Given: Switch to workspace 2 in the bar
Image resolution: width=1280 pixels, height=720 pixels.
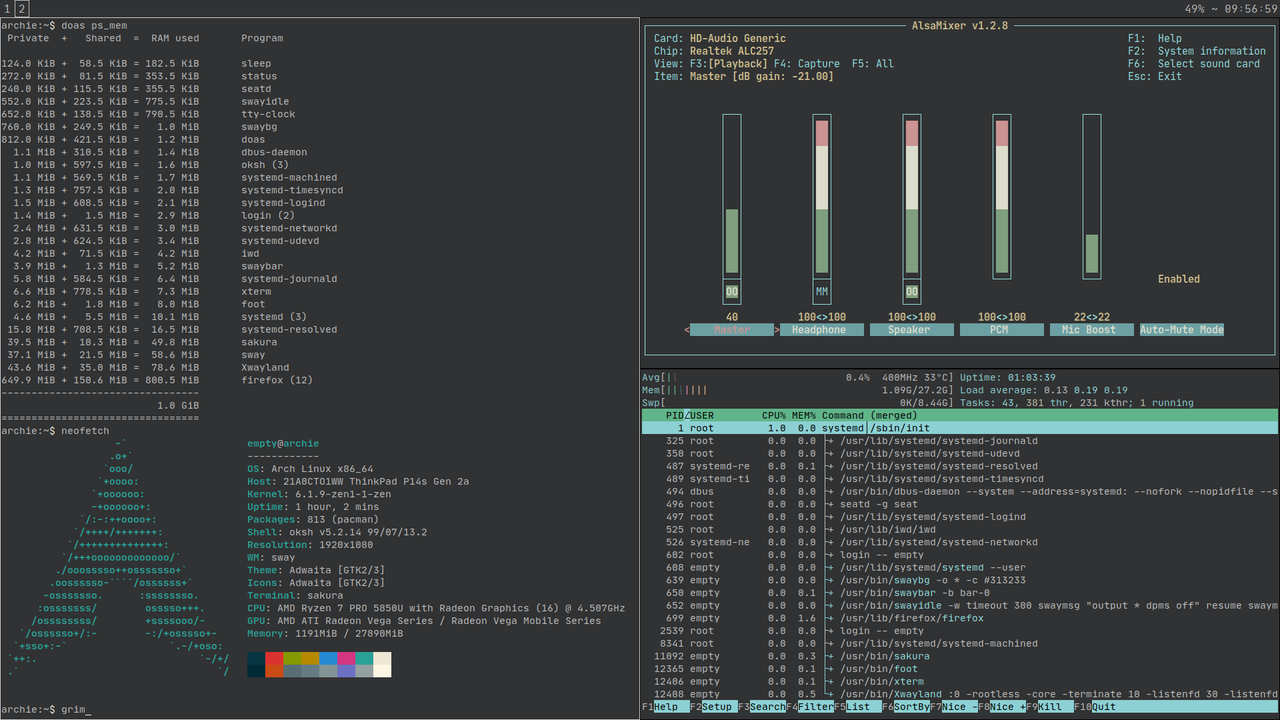Looking at the screenshot, I should coord(21,8).
